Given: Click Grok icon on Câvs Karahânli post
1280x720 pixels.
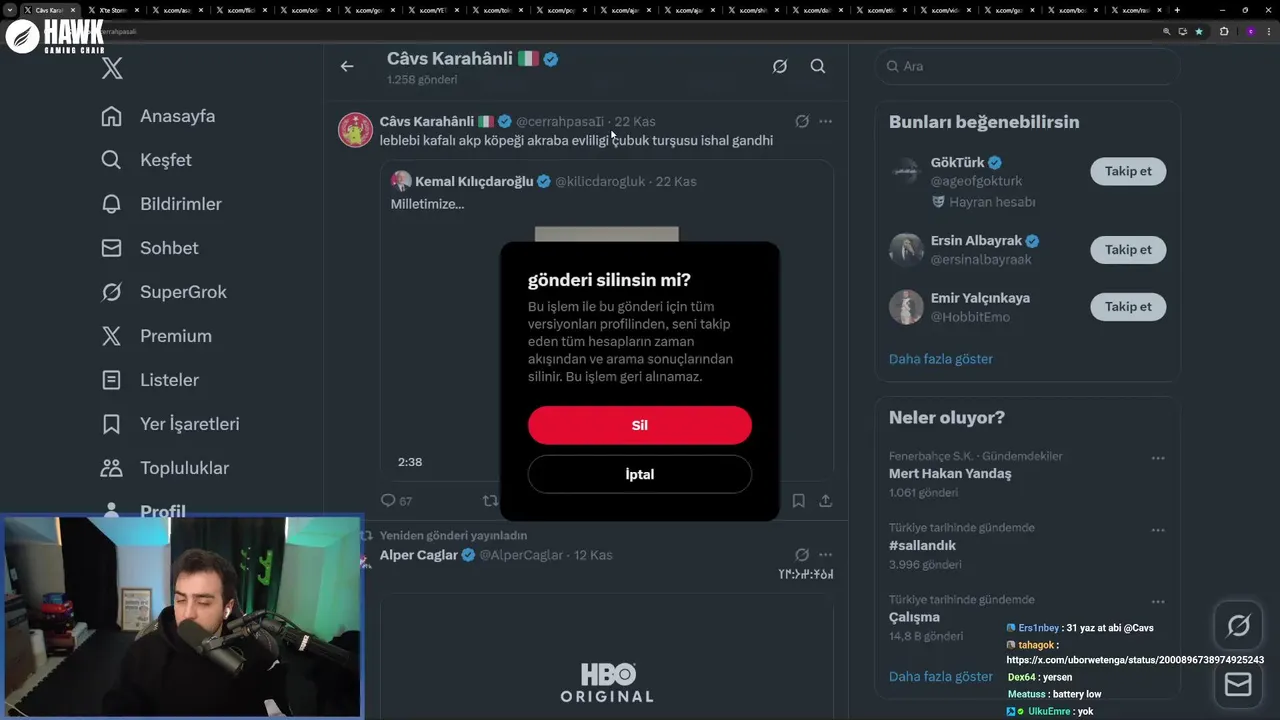Looking at the screenshot, I should (x=802, y=121).
